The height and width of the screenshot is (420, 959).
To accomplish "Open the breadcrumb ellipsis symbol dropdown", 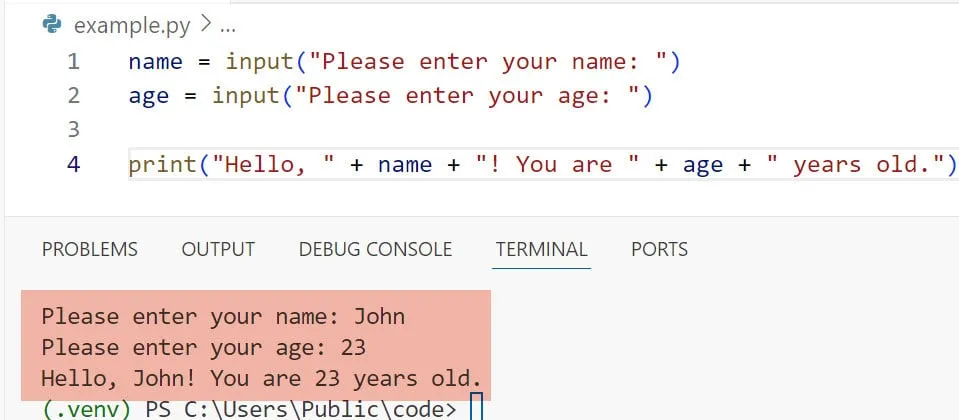I will [x=226, y=26].
